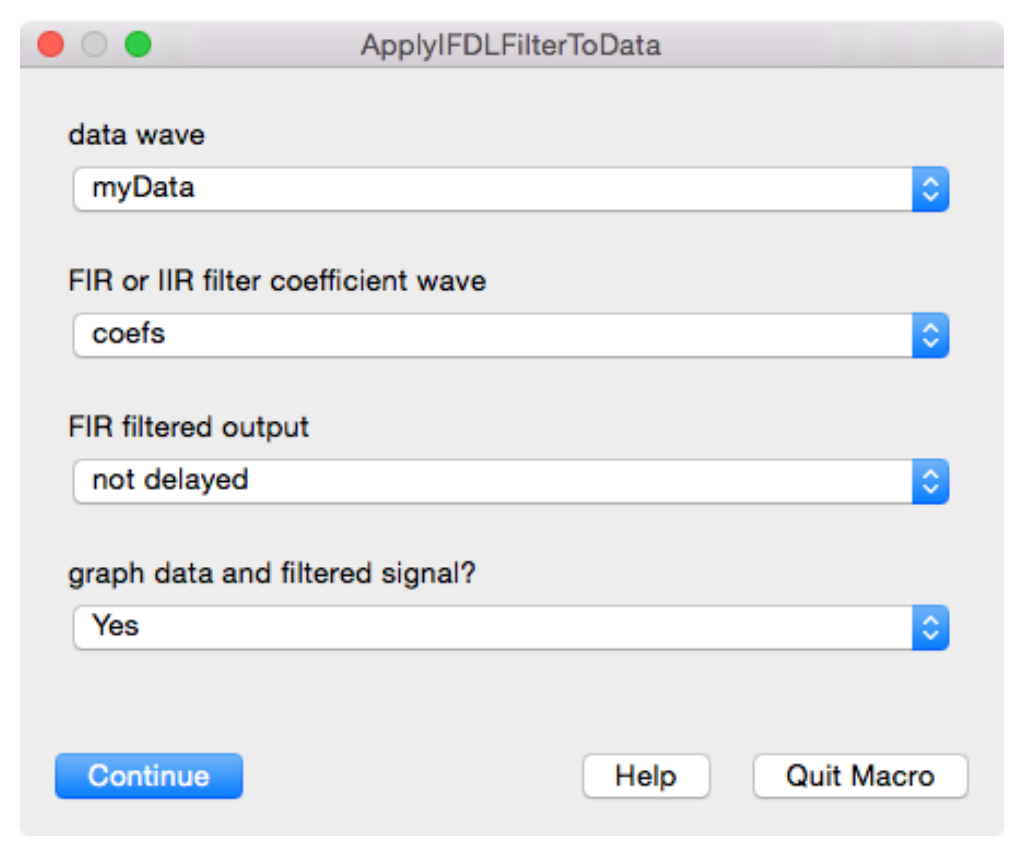Click the Quit Macro button

860,776
